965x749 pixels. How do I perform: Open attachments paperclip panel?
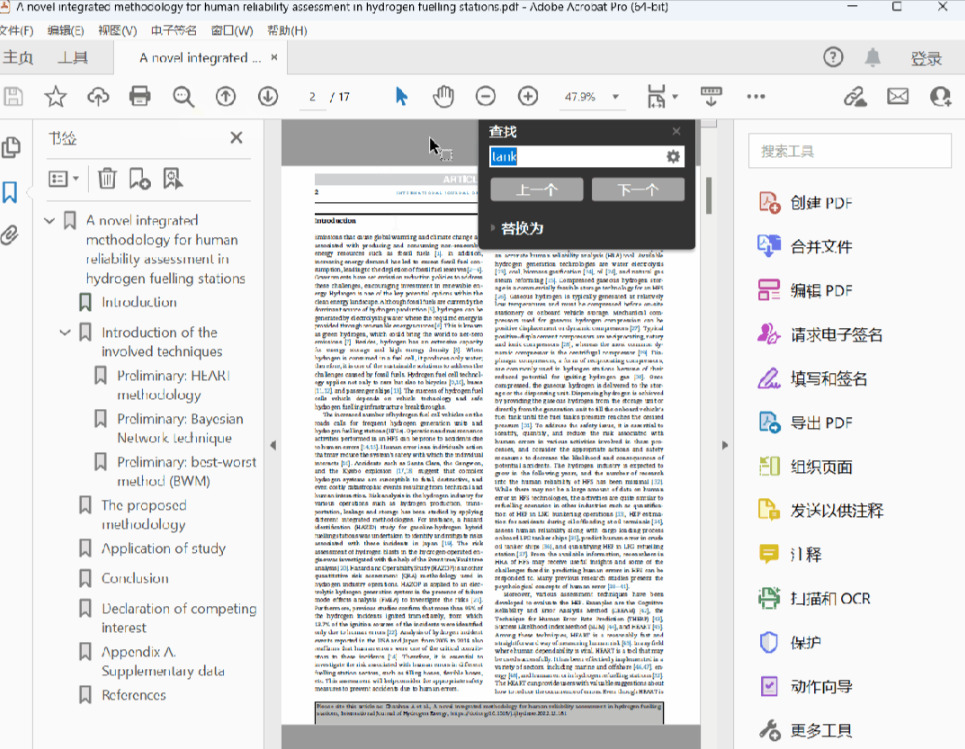pyautogui.click(x=11, y=236)
